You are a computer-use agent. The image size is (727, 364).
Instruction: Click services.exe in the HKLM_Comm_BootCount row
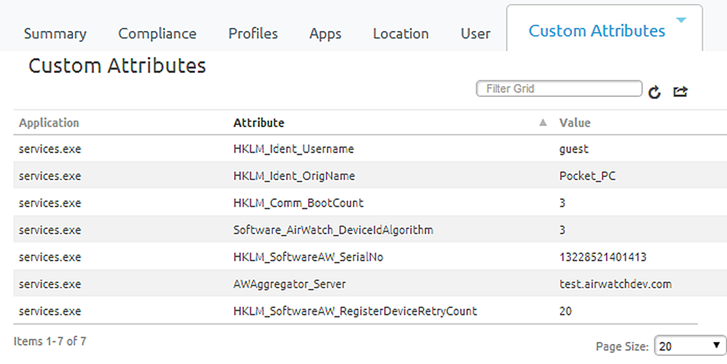click(50, 203)
